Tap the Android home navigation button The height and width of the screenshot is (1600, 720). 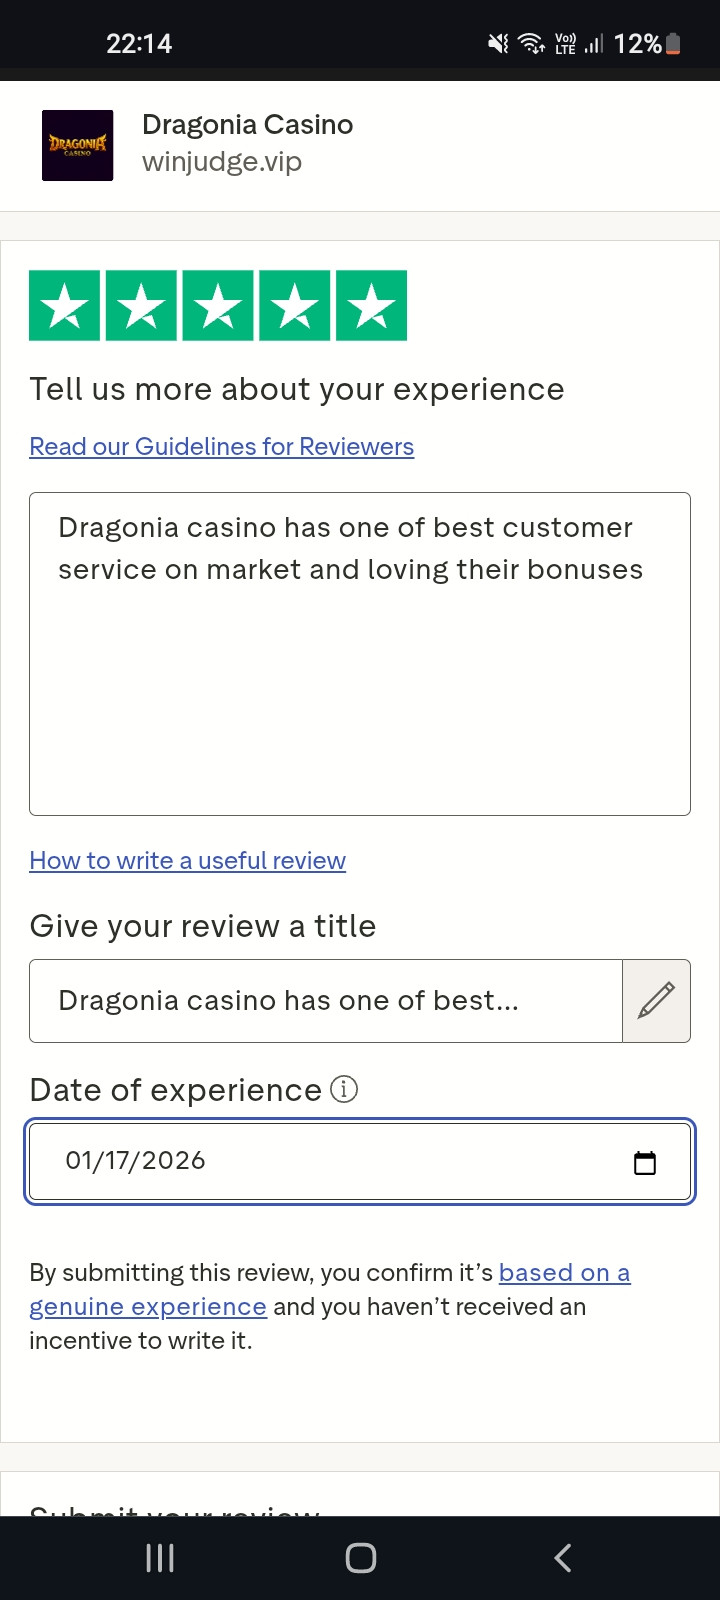[360, 1557]
